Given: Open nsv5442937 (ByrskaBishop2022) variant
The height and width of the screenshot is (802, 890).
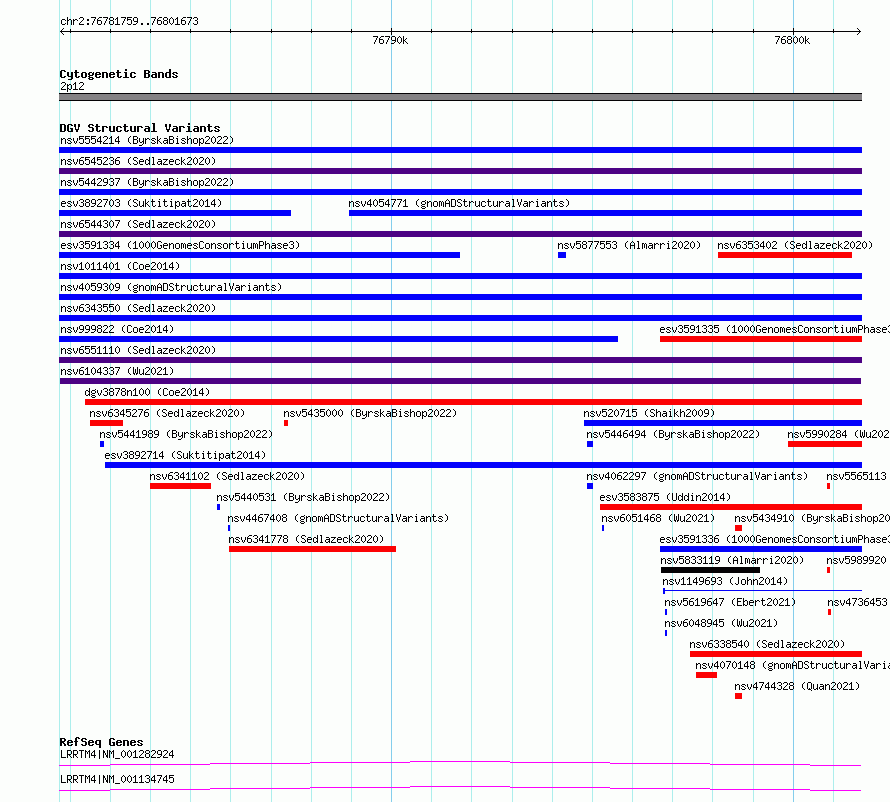Looking at the screenshot, I should (x=147, y=182).
